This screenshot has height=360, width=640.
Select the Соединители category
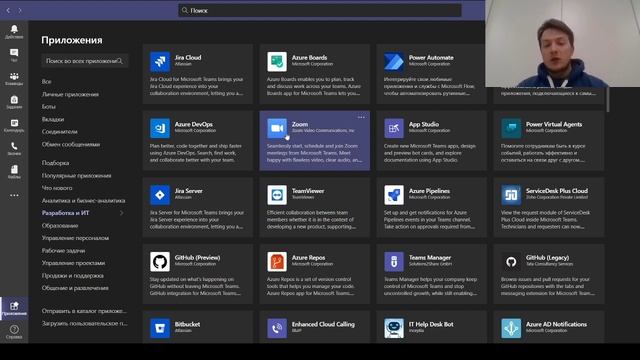pos(60,132)
